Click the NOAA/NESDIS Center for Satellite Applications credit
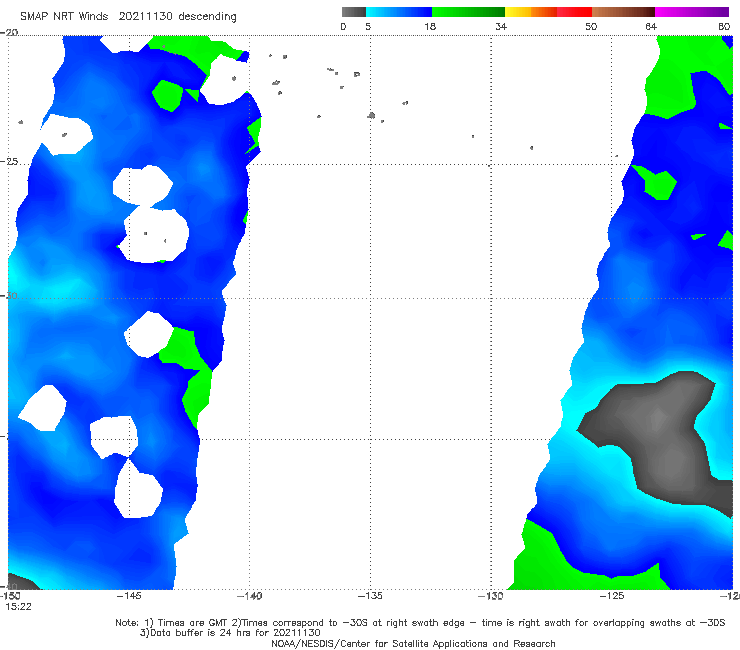Viewport: 740px width, 650px height. point(413,644)
